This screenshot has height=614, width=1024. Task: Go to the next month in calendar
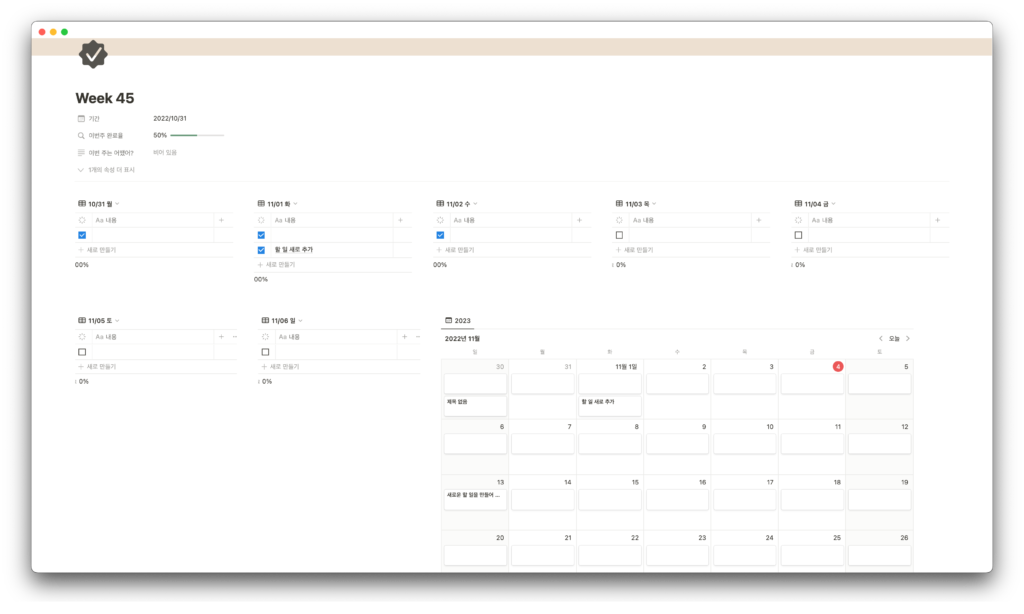908,339
